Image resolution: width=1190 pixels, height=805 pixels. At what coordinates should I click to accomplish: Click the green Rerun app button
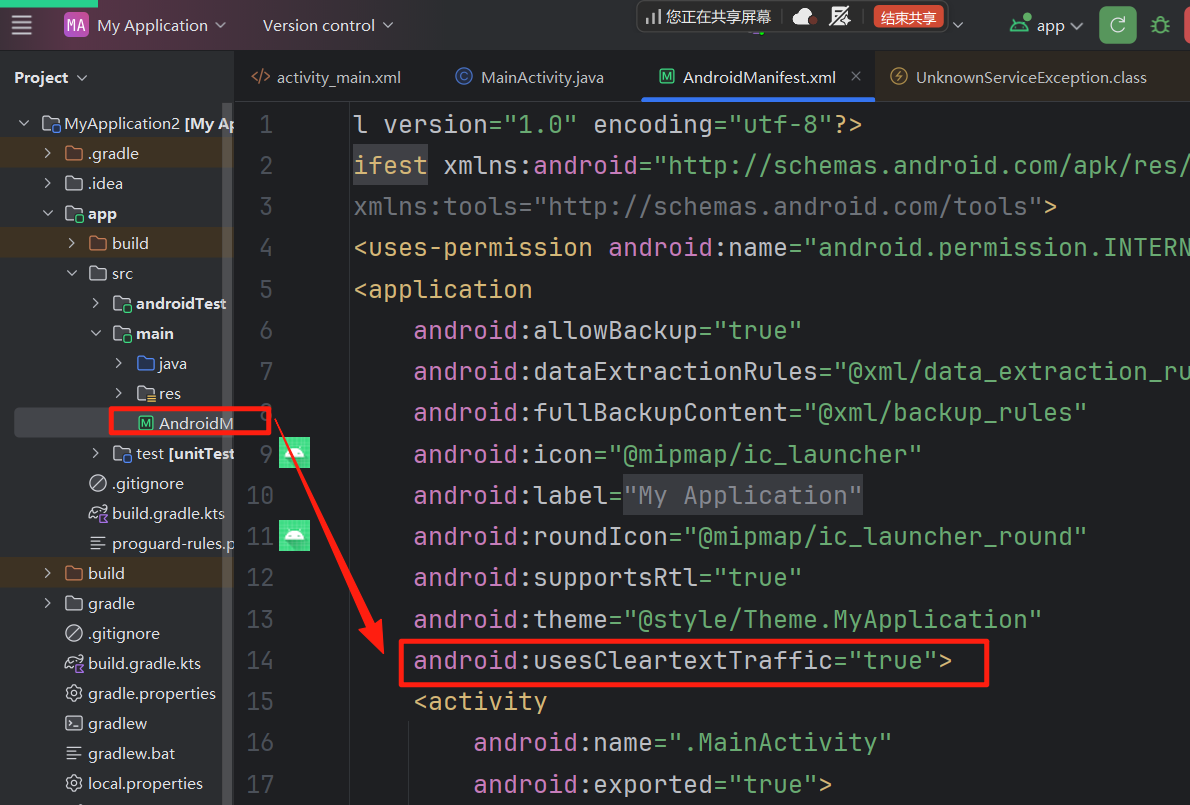coord(1117,25)
